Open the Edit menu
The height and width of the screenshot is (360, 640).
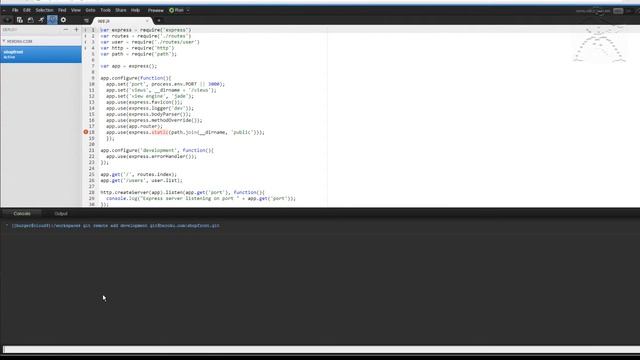(x=27, y=10)
